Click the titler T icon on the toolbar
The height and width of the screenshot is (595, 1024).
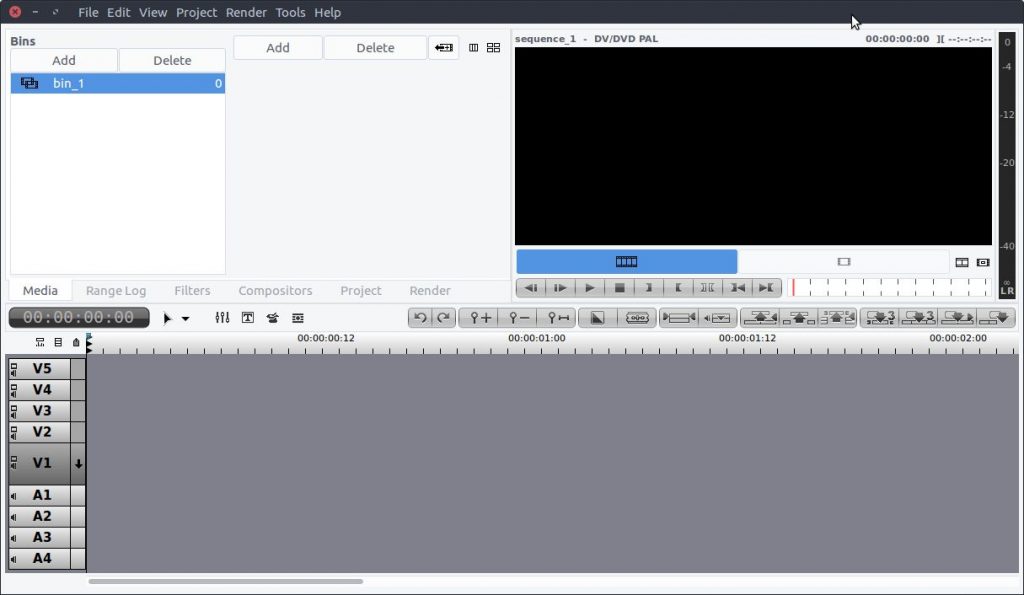click(x=247, y=317)
